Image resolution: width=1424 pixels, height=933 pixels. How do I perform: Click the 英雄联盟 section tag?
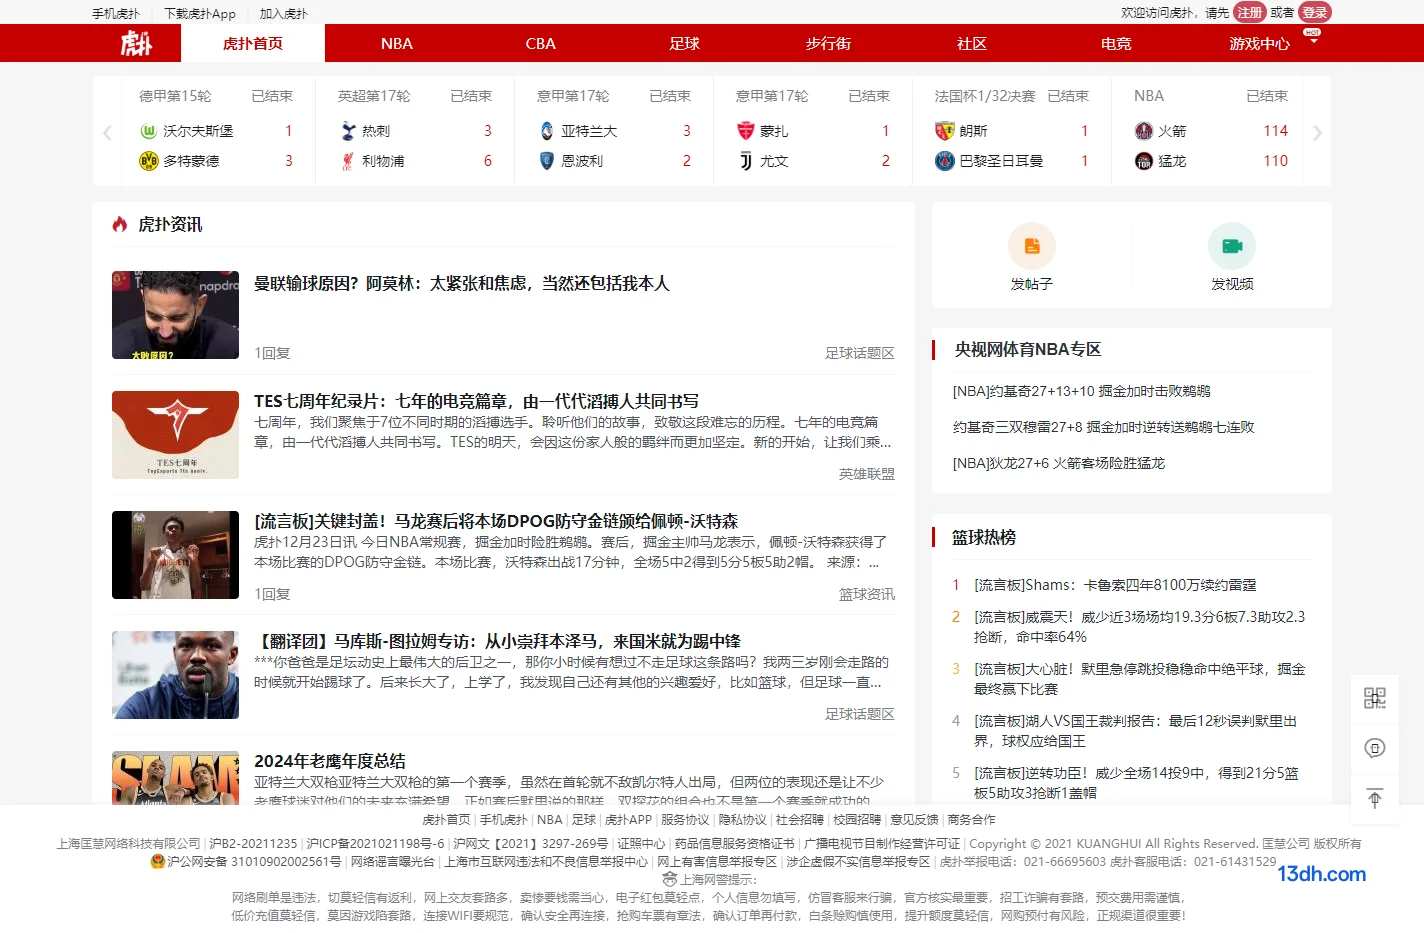tap(867, 474)
